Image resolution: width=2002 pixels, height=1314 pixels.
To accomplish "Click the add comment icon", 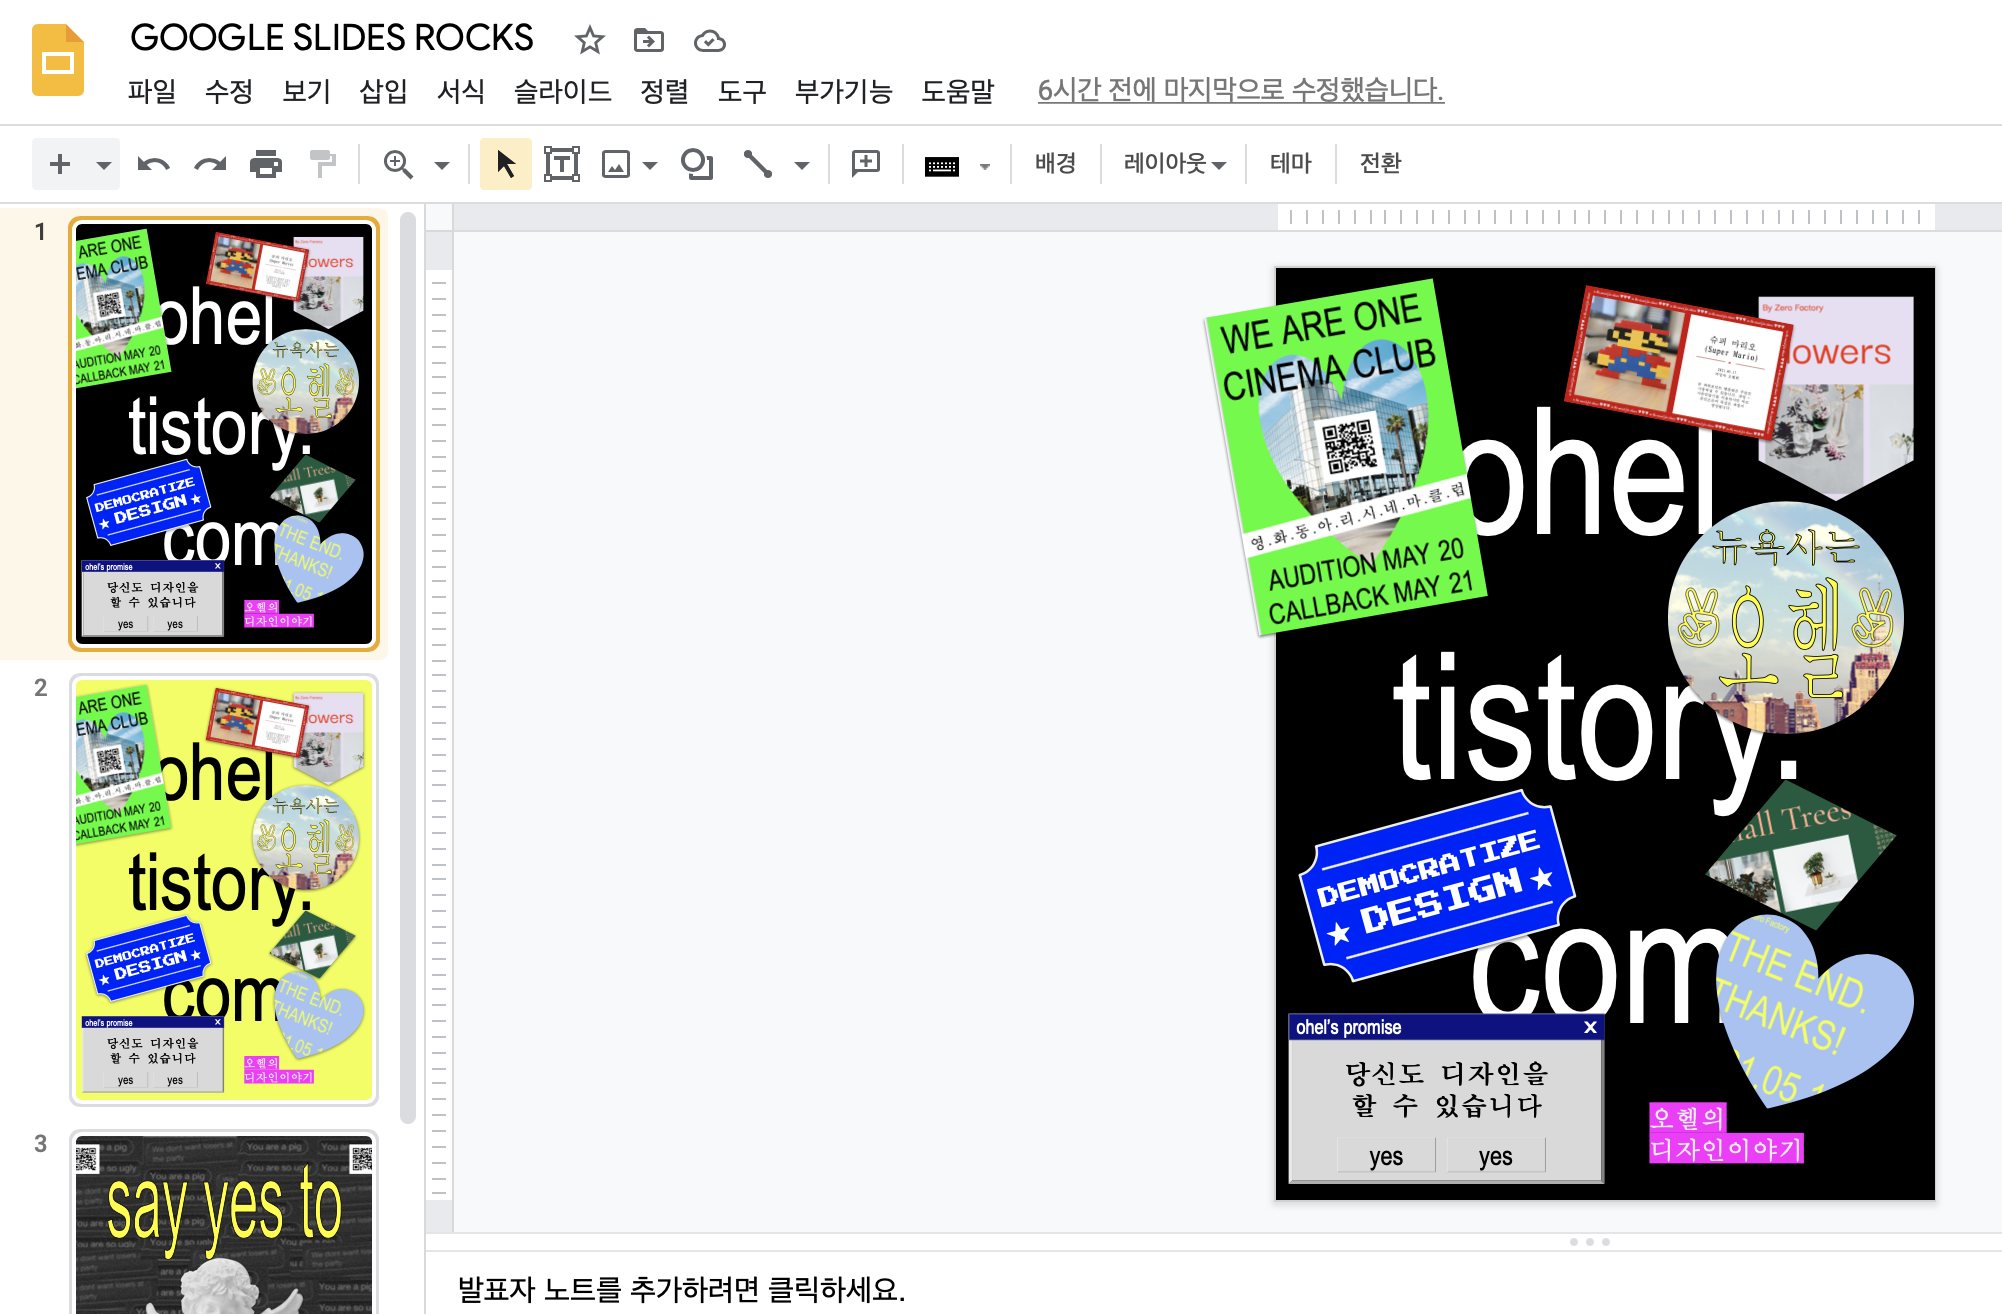I will 865,164.
